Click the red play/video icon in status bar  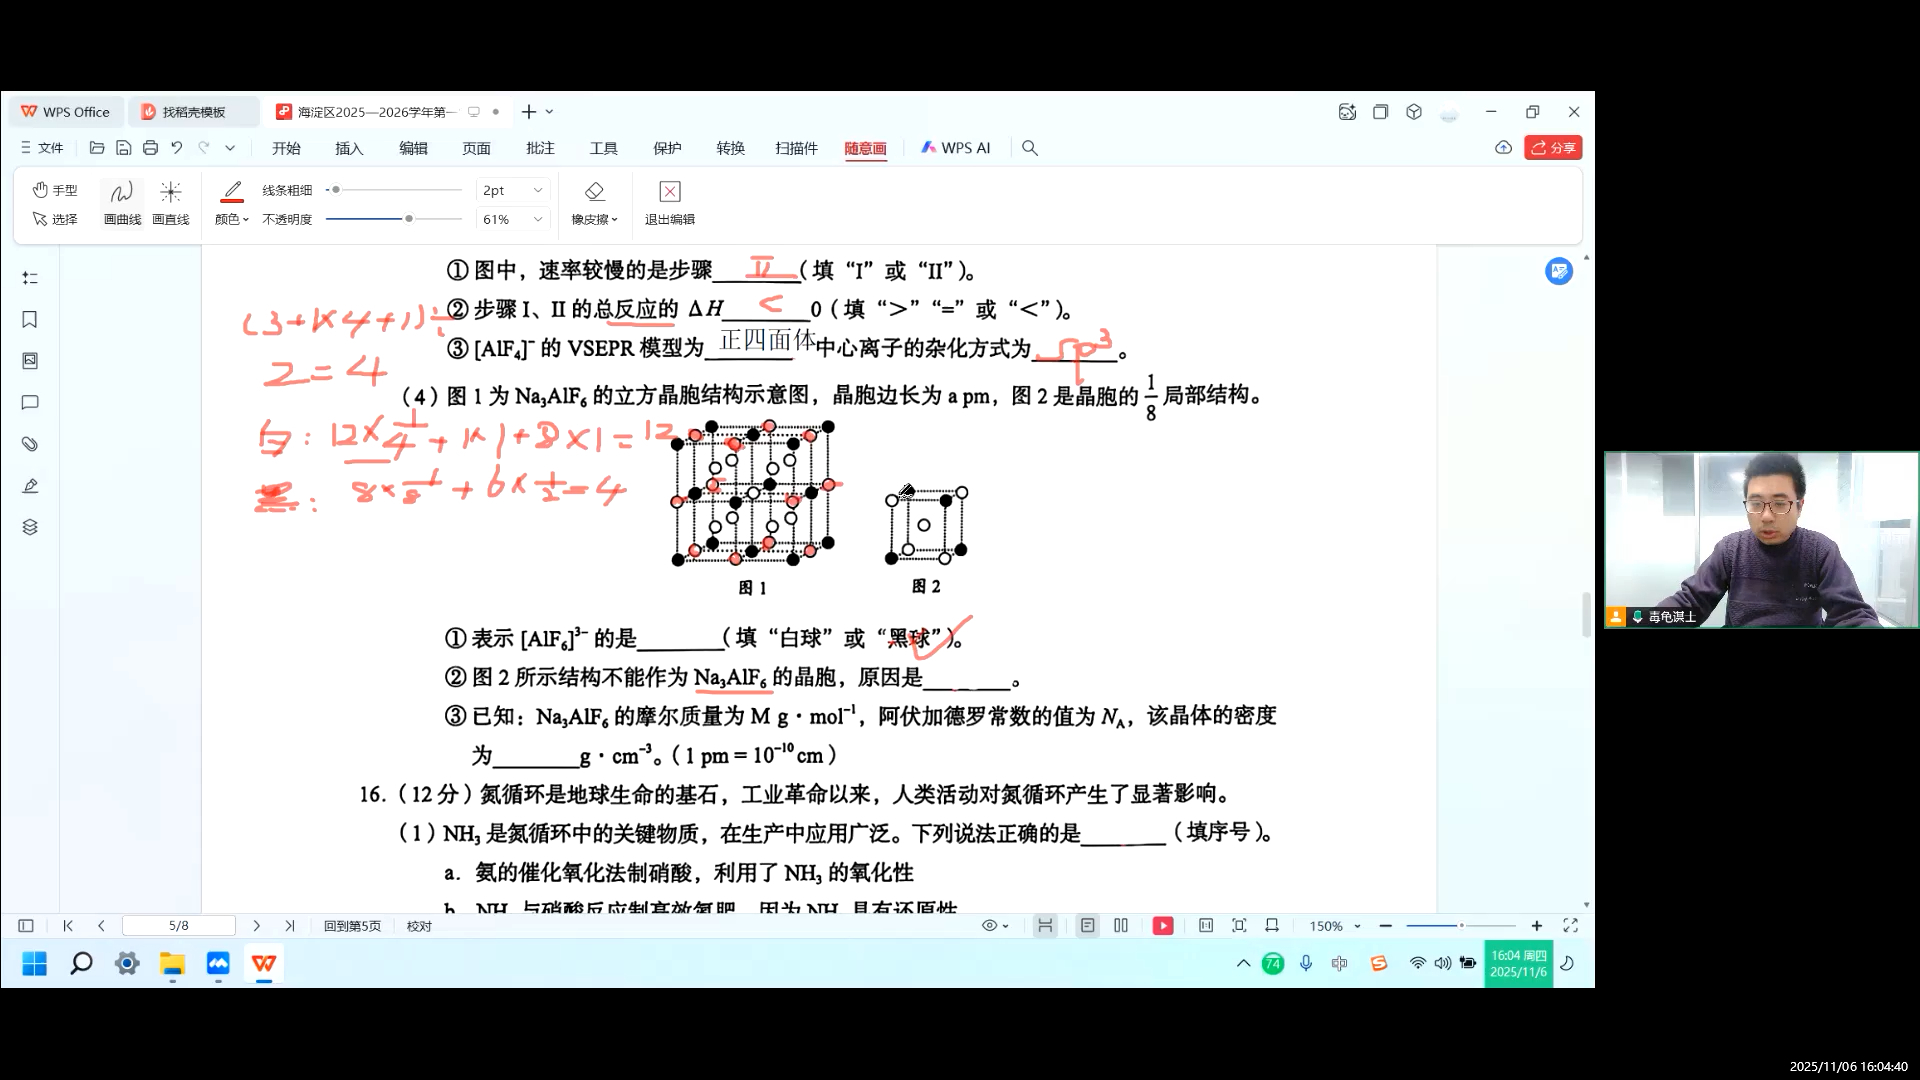(1163, 925)
